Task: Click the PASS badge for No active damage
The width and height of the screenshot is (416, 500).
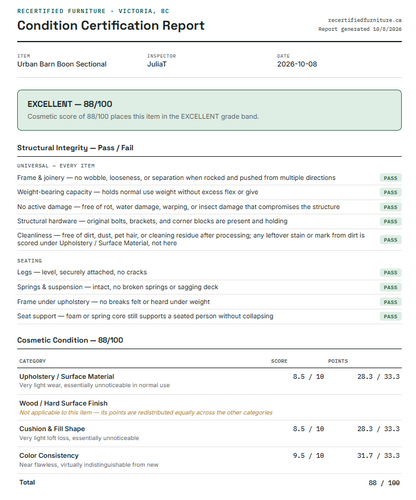Action: point(390,207)
